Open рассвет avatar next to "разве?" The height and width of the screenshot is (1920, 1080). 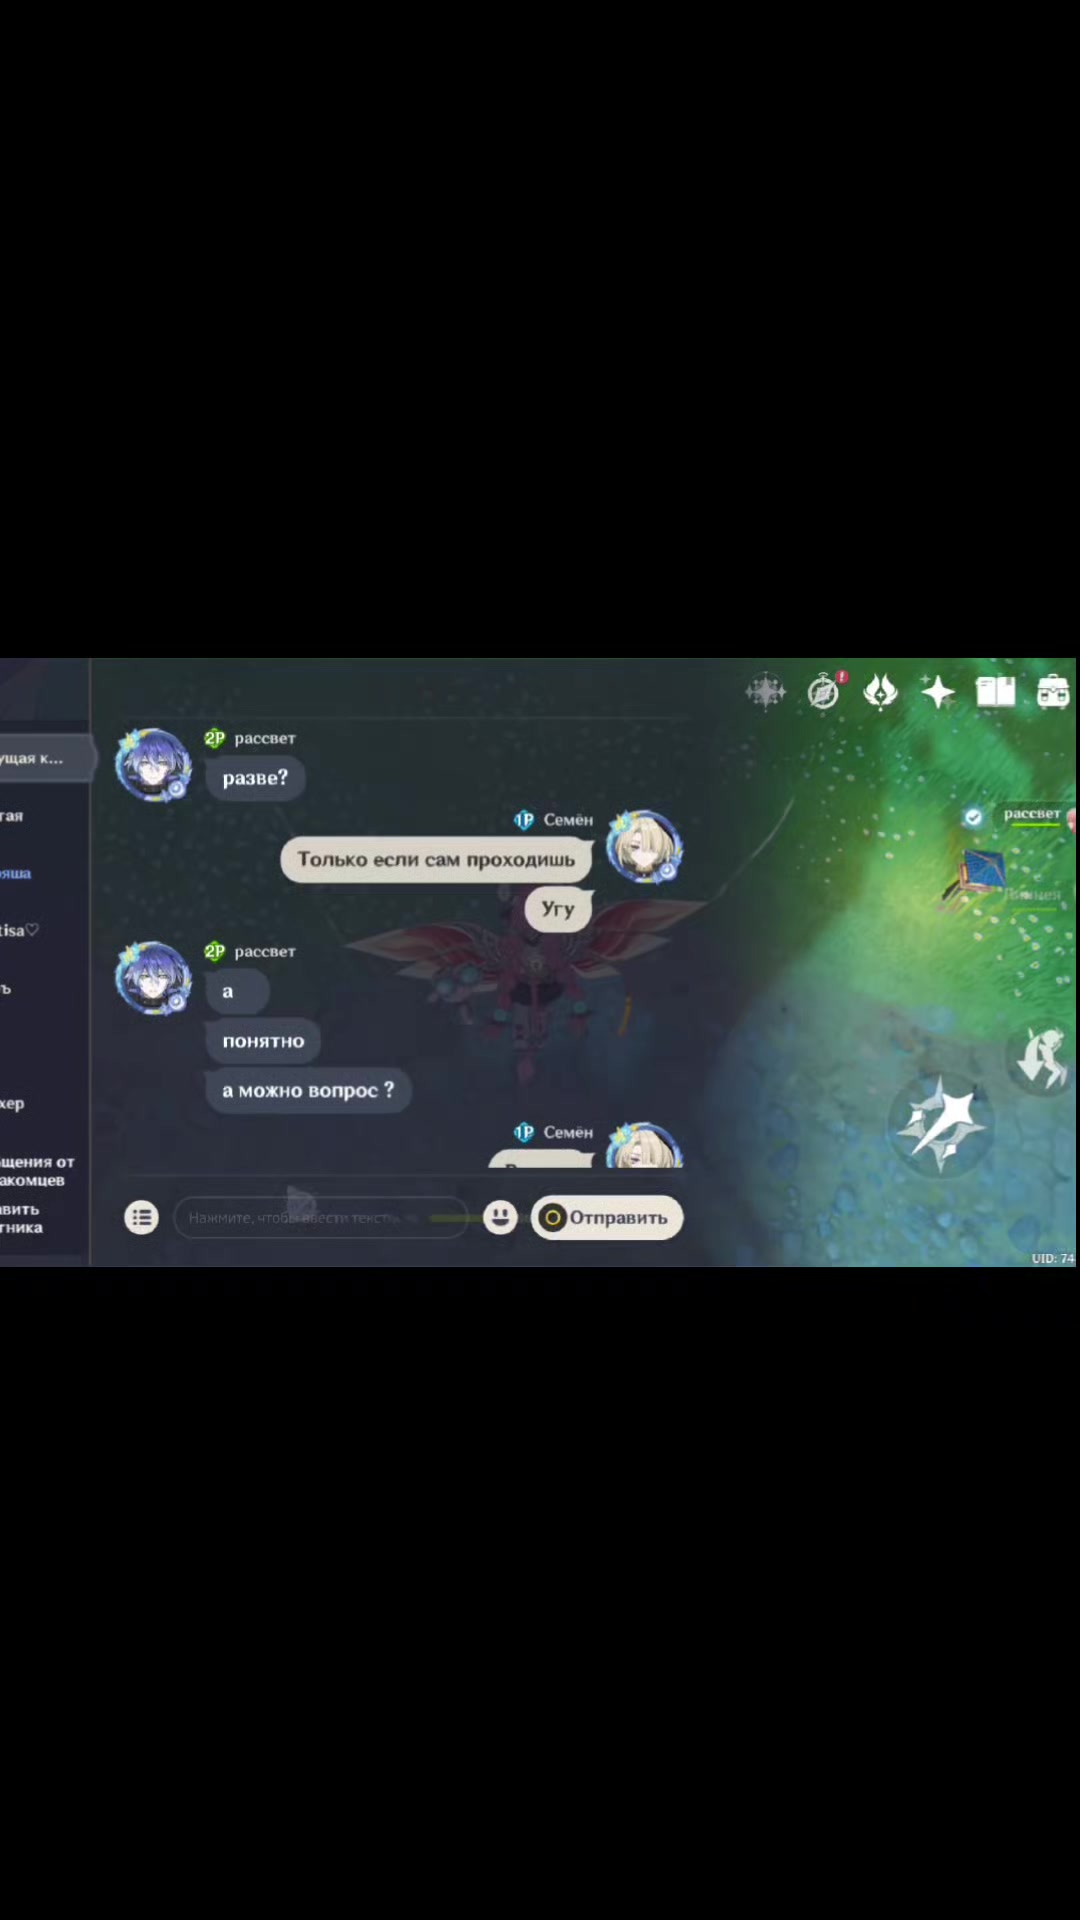153,765
